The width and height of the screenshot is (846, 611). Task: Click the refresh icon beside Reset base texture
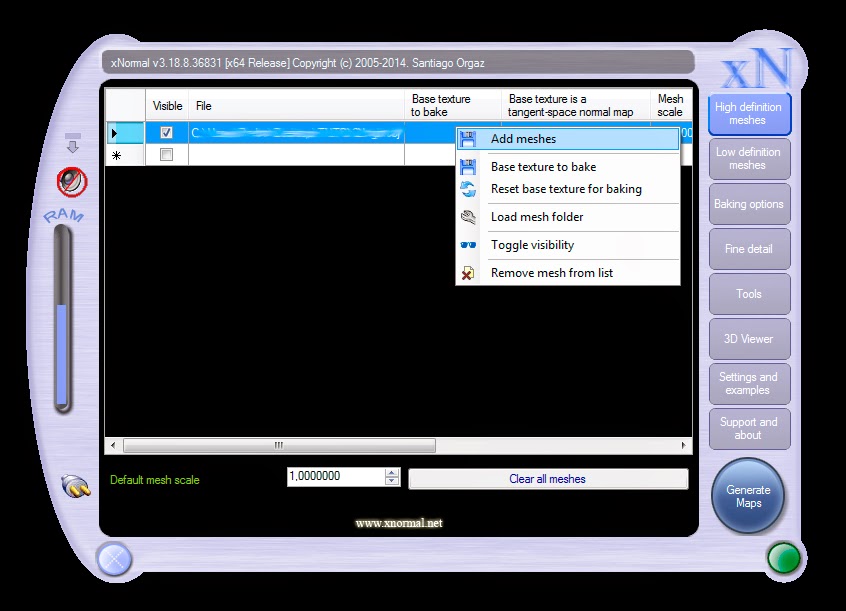tap(468, 189)
